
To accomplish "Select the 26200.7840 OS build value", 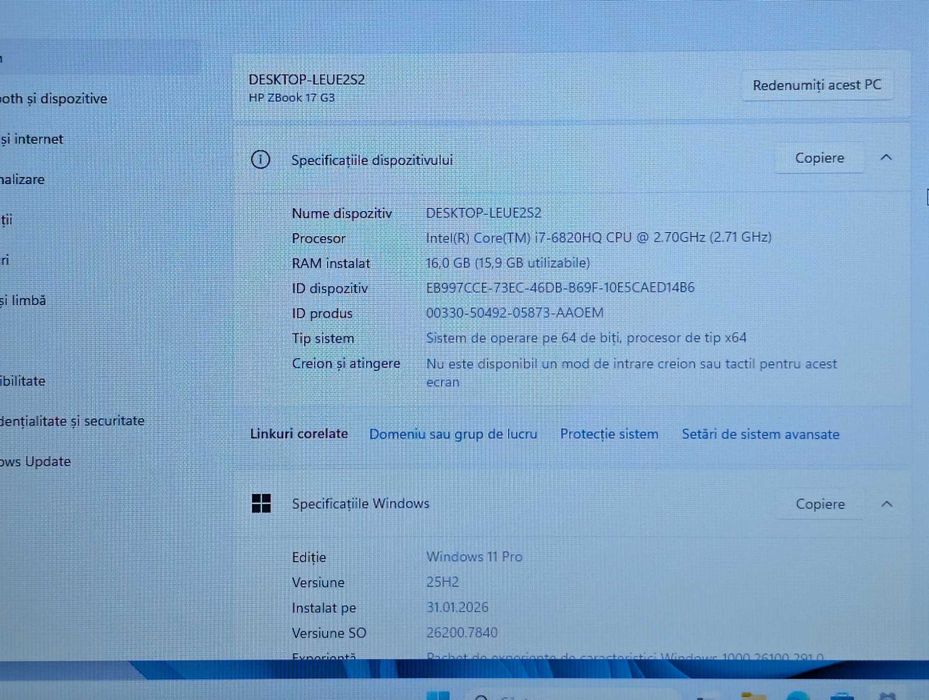I will coord(462,632).
